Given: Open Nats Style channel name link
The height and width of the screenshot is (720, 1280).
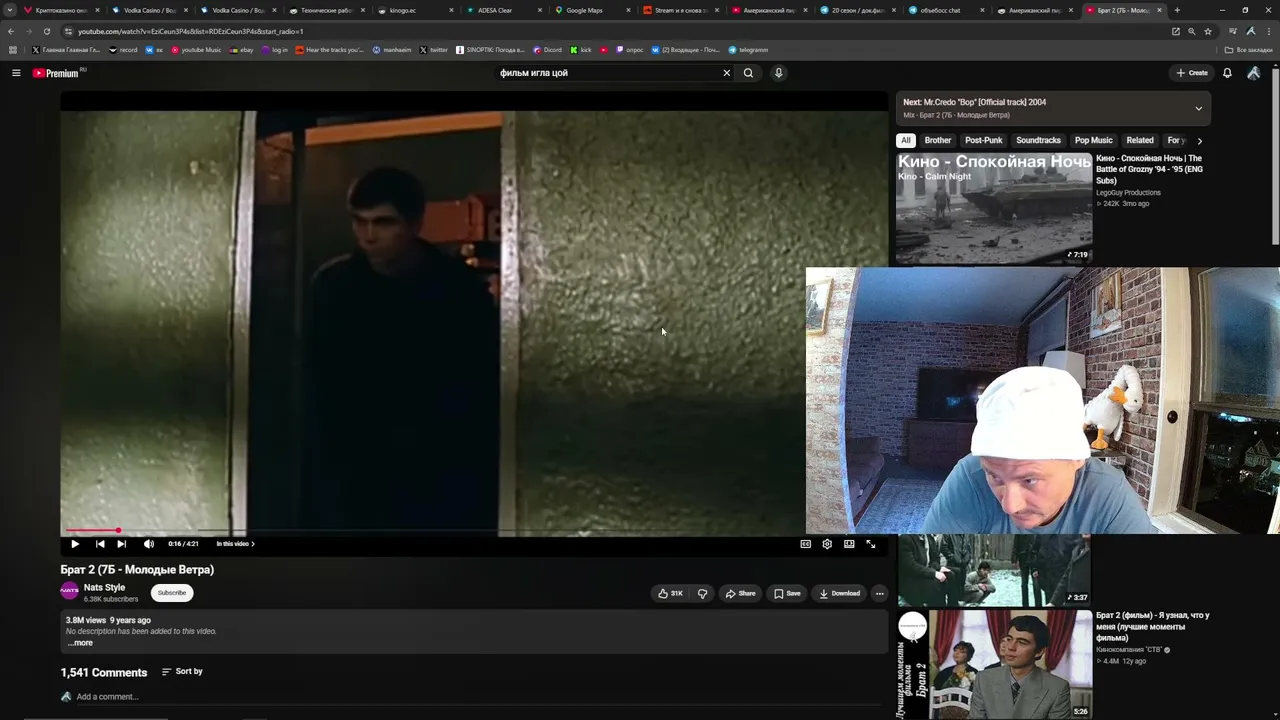Looking at the screenshot, I should pos(104,588).
